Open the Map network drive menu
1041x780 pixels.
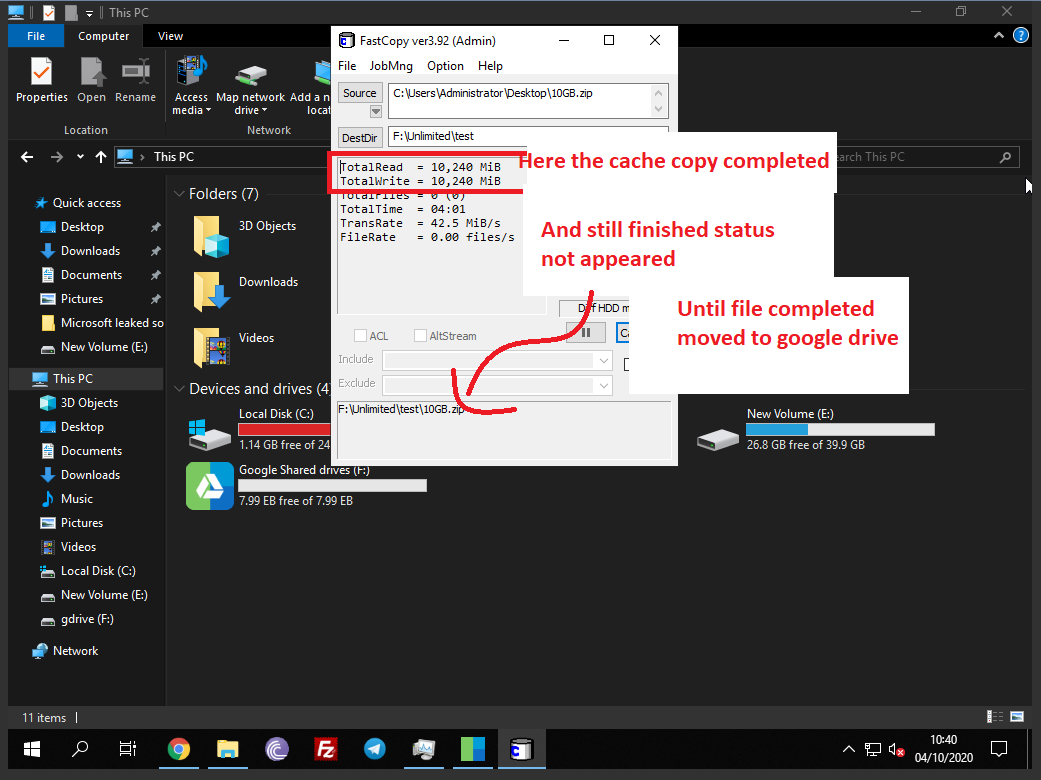point(250,86)
